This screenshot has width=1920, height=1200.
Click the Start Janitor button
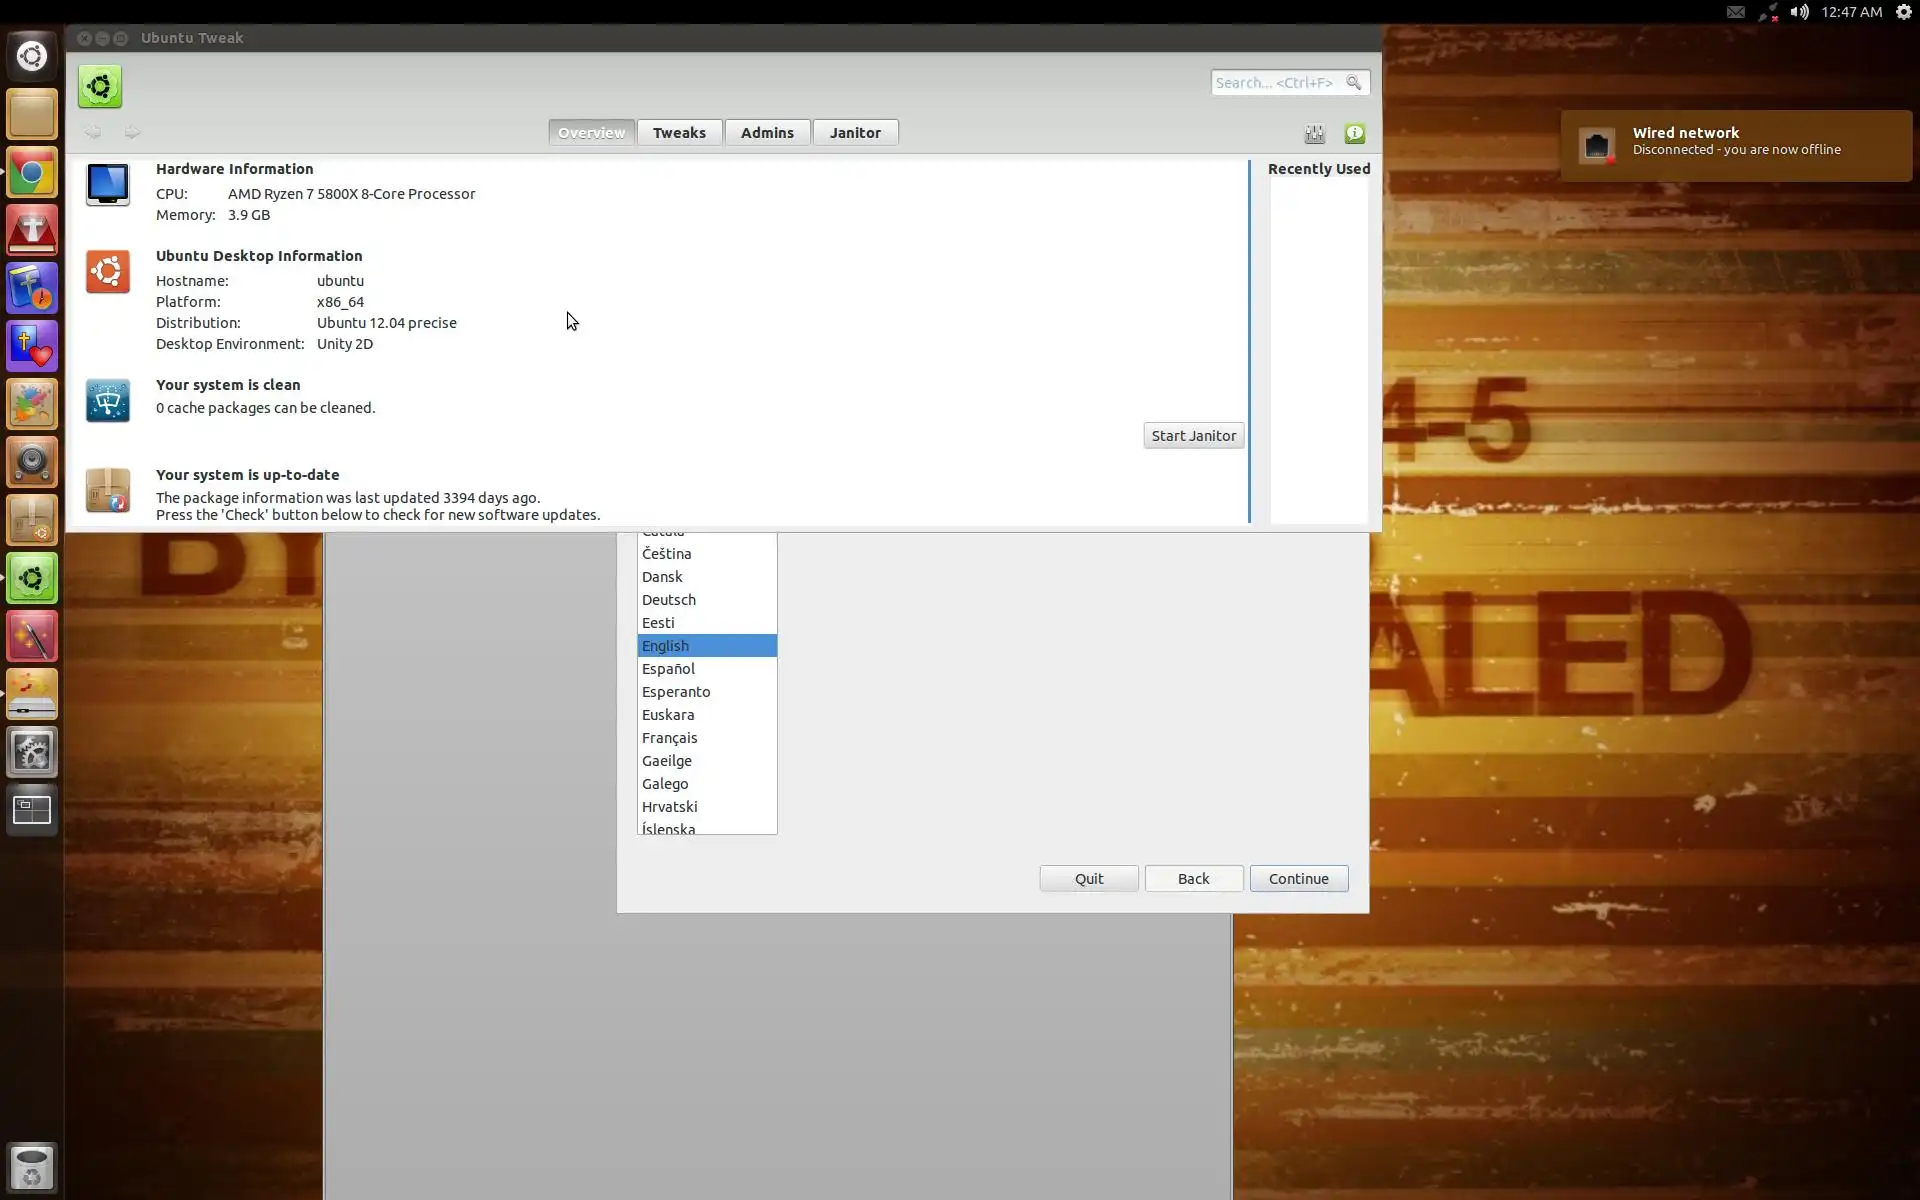[1193, 436]
